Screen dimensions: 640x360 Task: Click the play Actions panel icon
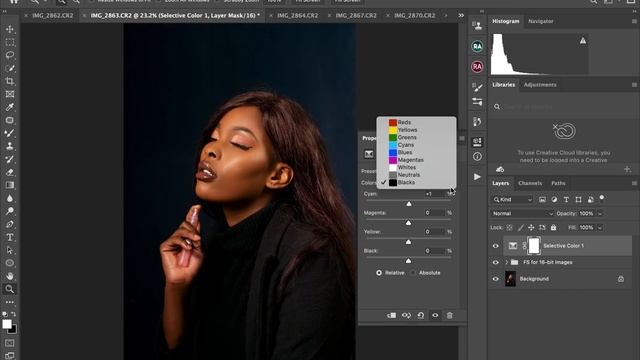[x=477, y=177]
